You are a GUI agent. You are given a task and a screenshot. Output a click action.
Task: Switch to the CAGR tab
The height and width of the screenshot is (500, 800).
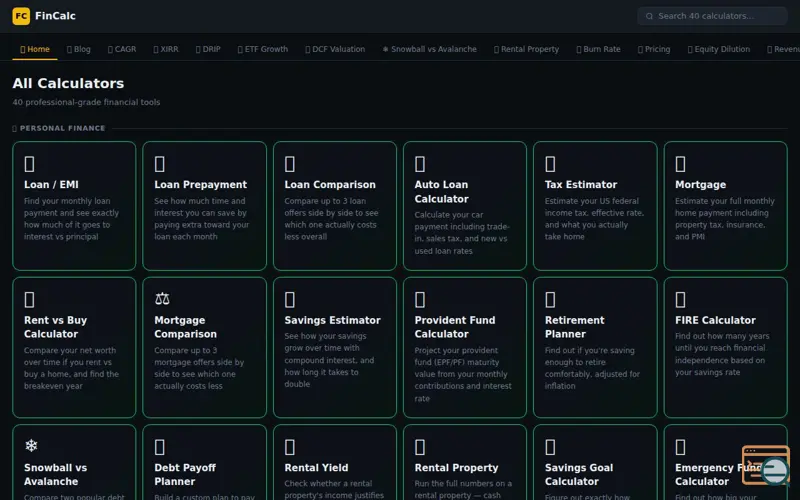122,49
